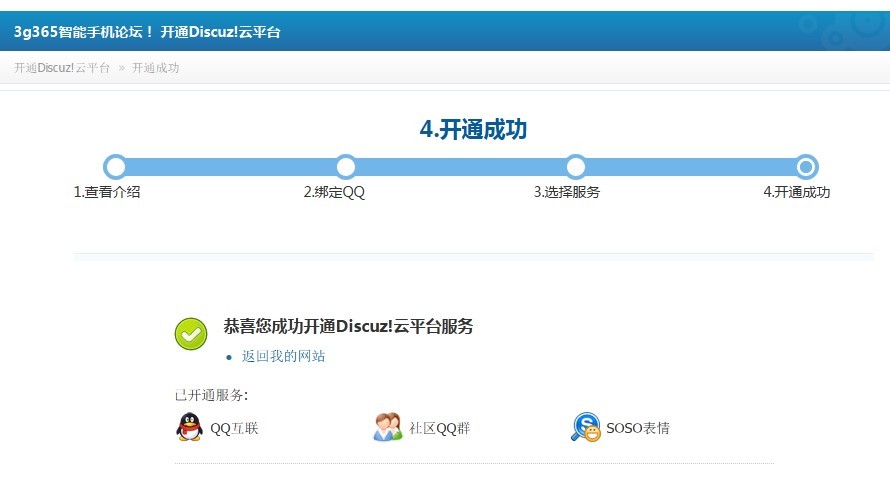
Task: Select the step 1 progress circle
Action: pos(115,167)
